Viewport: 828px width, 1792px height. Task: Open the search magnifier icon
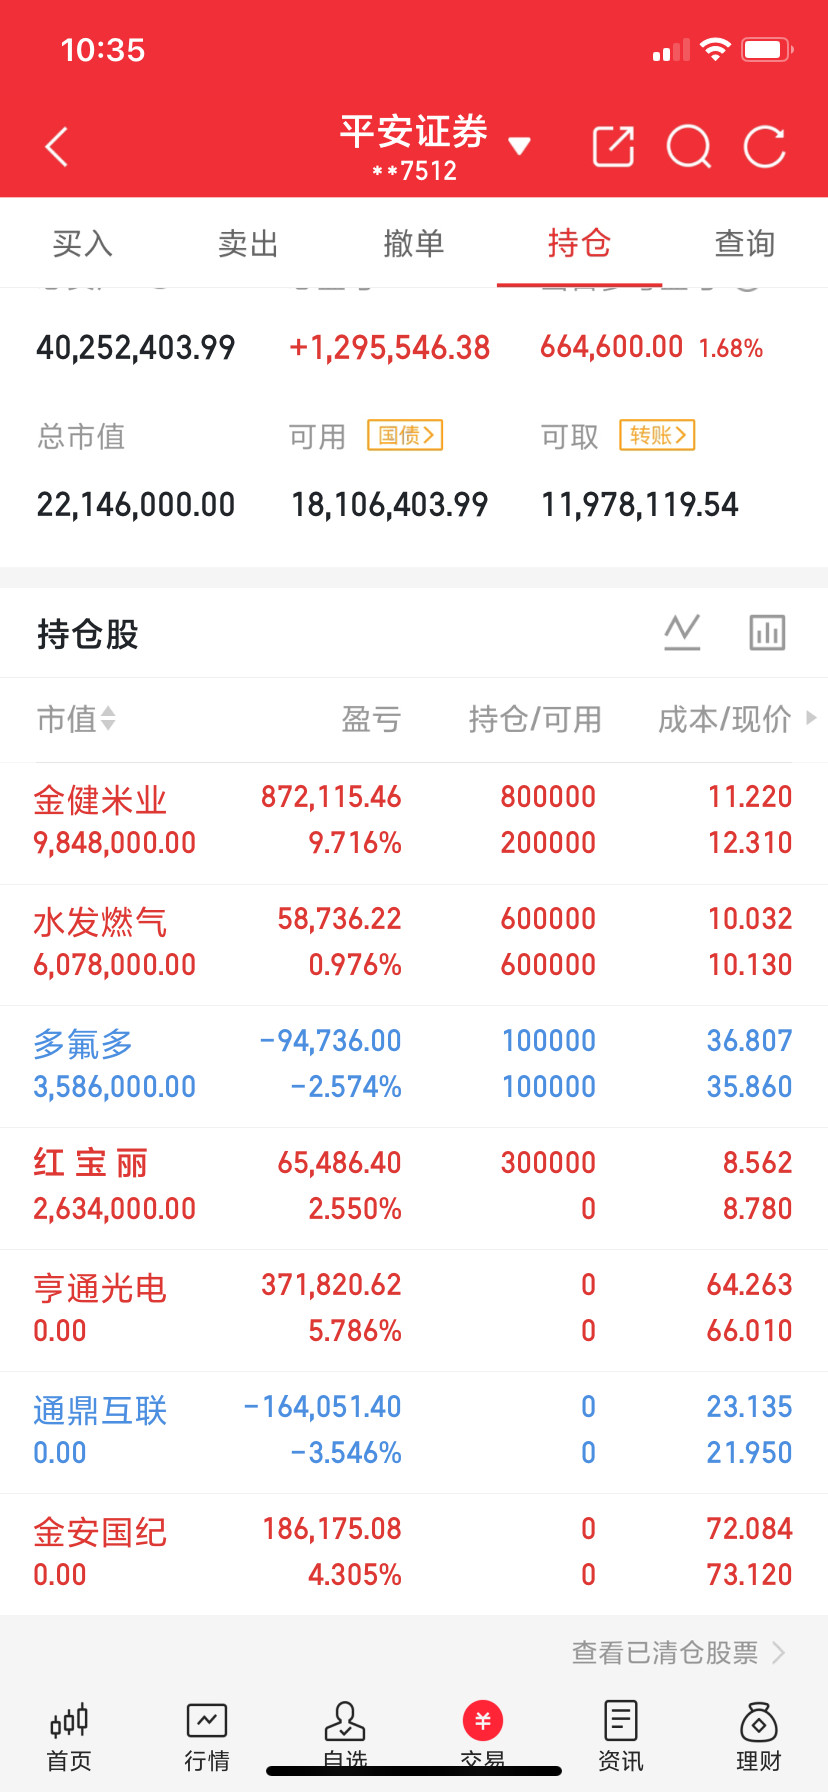[689, 147]
